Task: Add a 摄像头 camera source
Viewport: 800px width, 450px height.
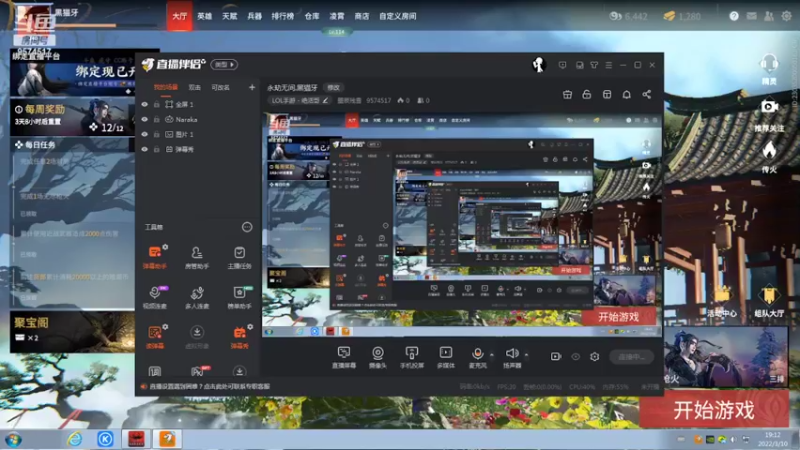Action: pos(378,357)
